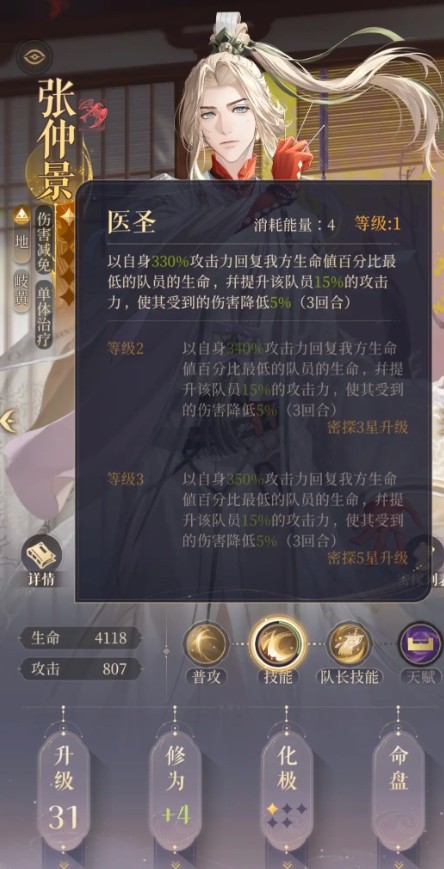Click the left arrow to previous character
The height and width of the screenshot is (869, 444).
click(8, 421)
